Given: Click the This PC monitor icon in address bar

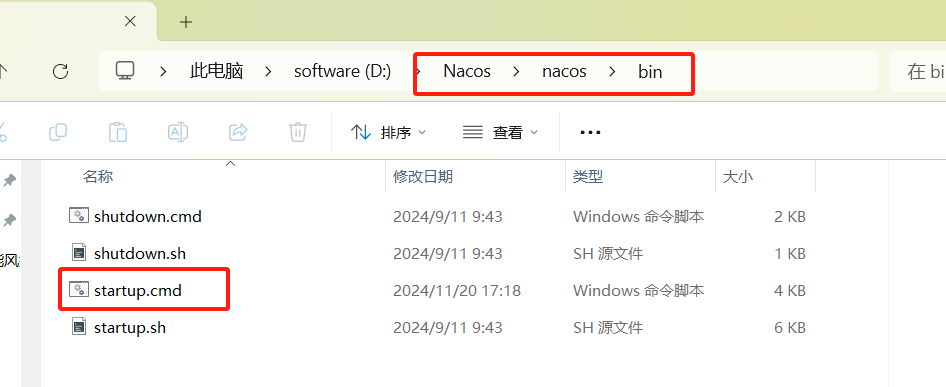Looking at the screenshot, I should [x=125, y=71].
